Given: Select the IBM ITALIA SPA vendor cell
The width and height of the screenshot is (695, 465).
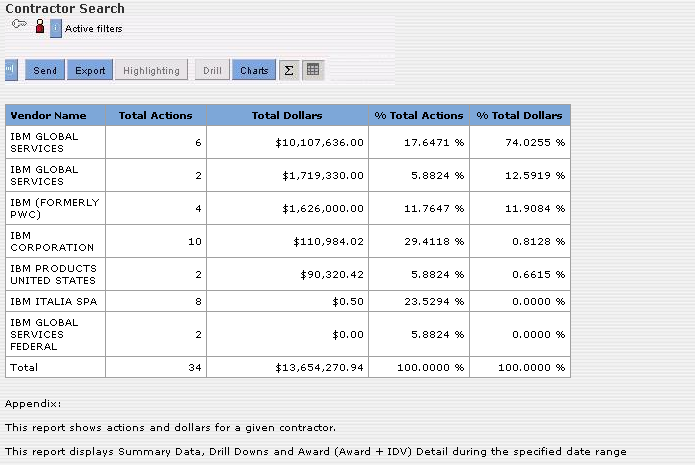Looking at the screenshot, I should [55, 301].
